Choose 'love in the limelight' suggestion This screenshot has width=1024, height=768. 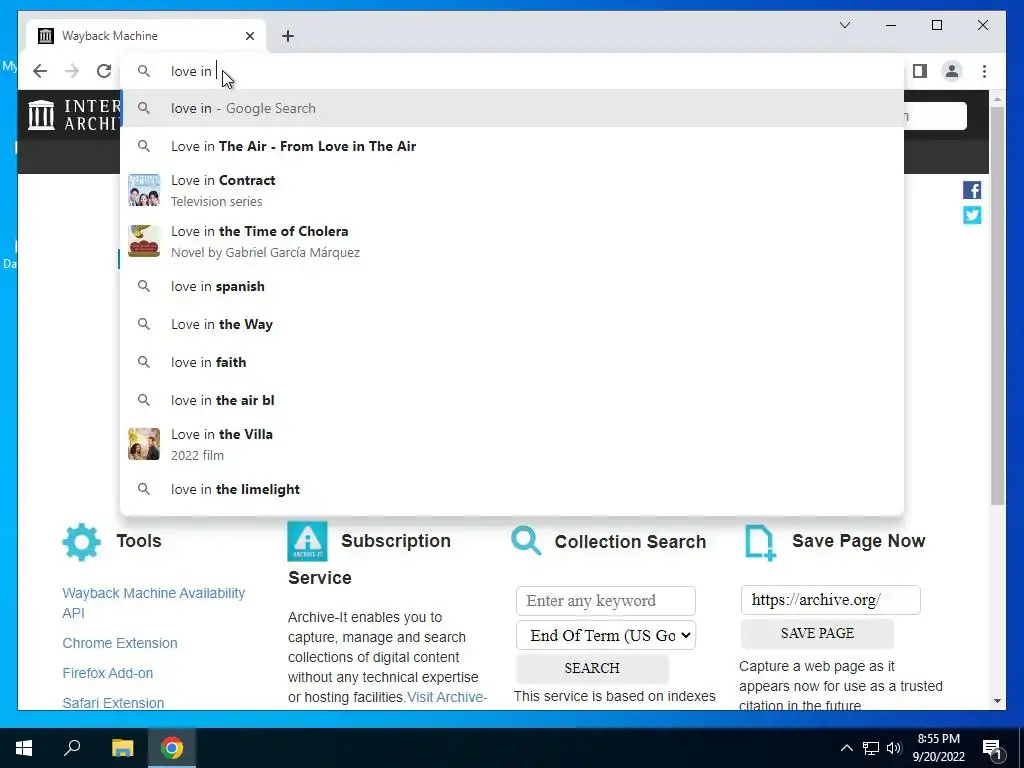pos(512,489)
